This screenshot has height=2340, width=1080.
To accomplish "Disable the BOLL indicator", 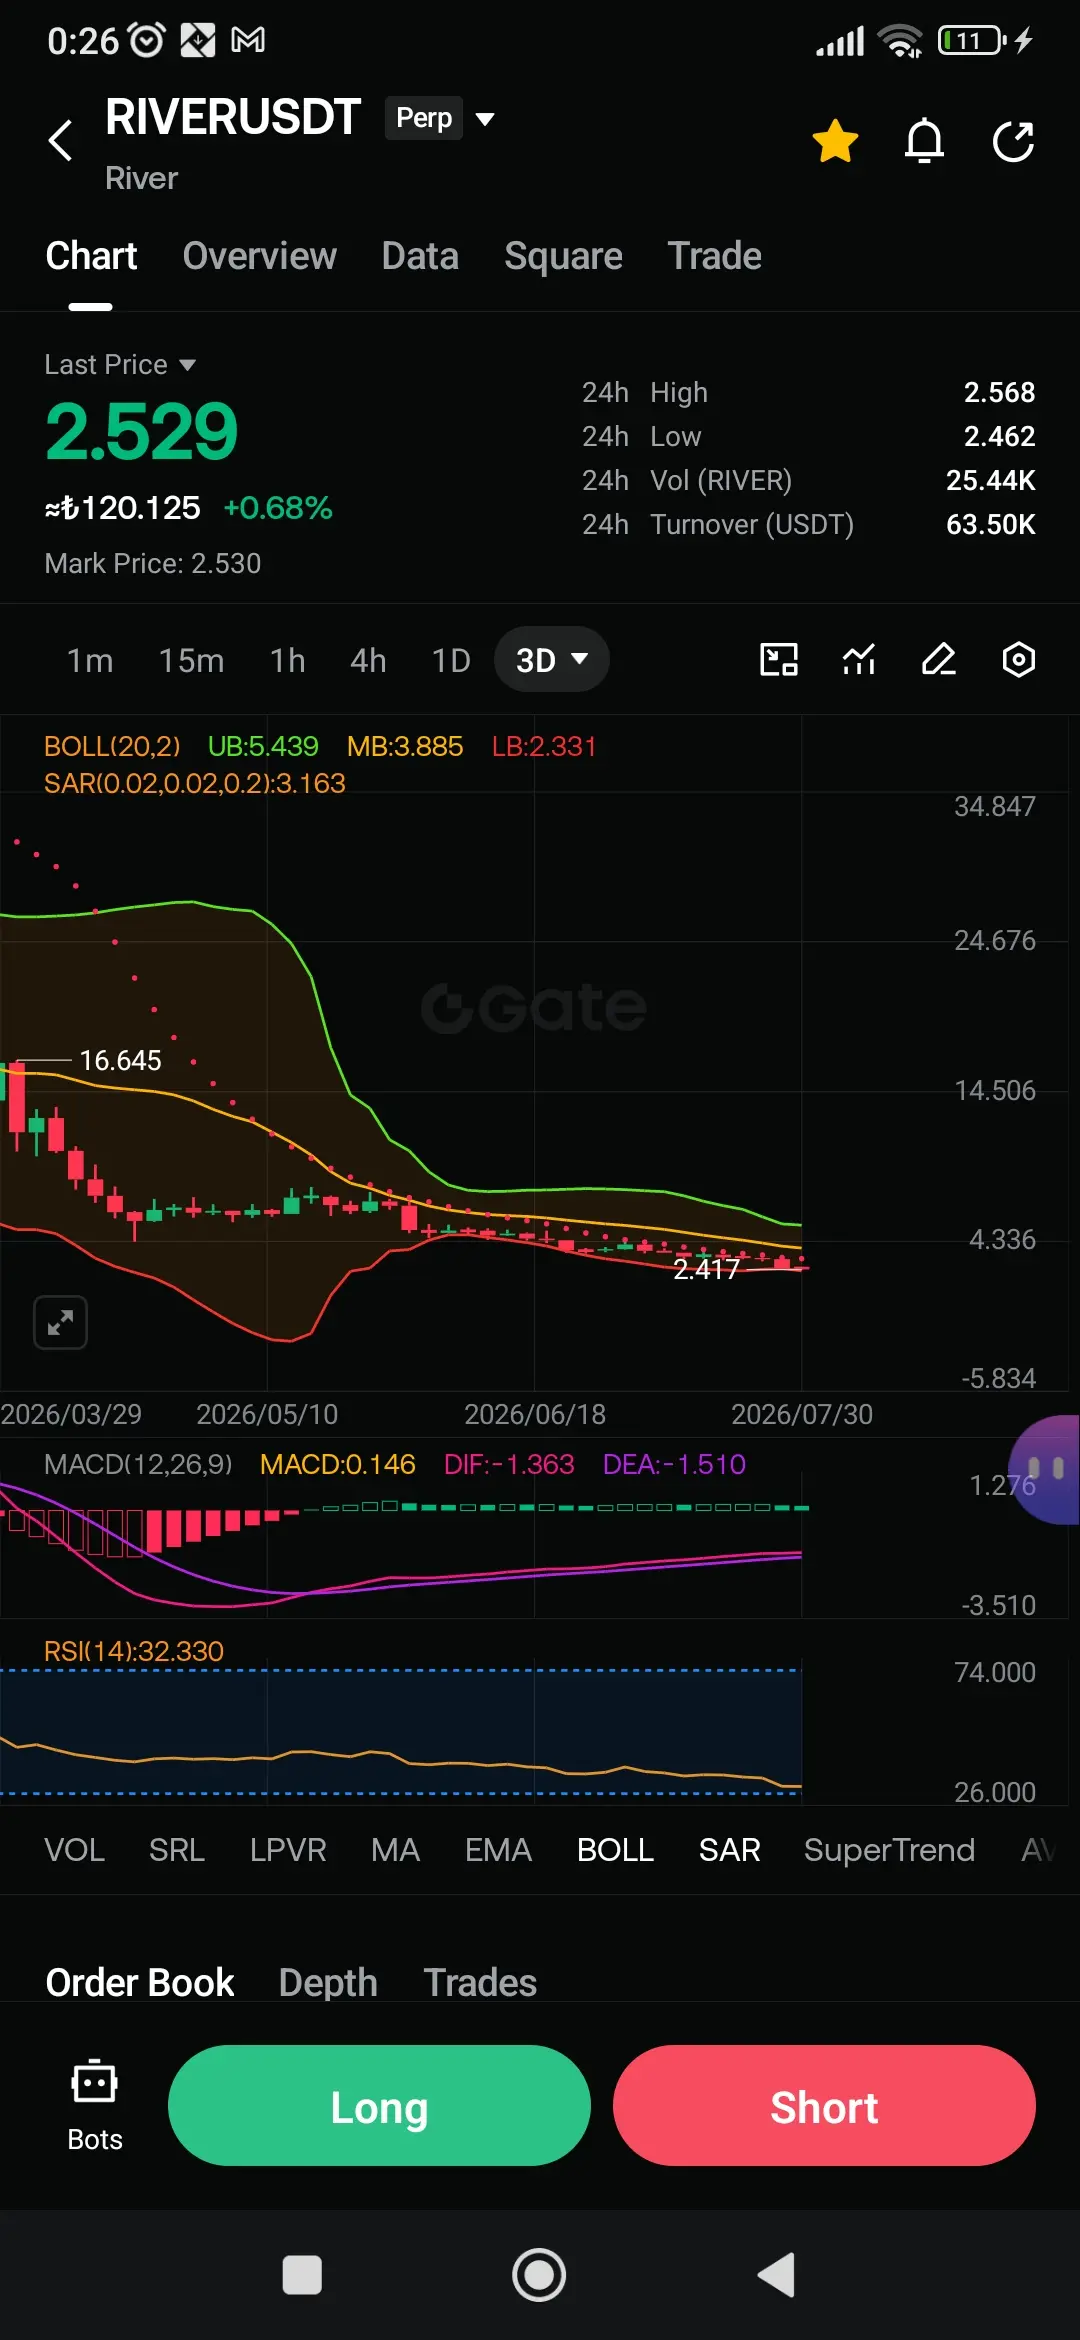I will (x=615, y=1850).
